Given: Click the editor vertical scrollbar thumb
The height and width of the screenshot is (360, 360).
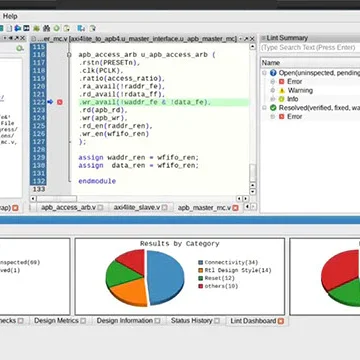Looking at the screenshot, I should 253,173.
